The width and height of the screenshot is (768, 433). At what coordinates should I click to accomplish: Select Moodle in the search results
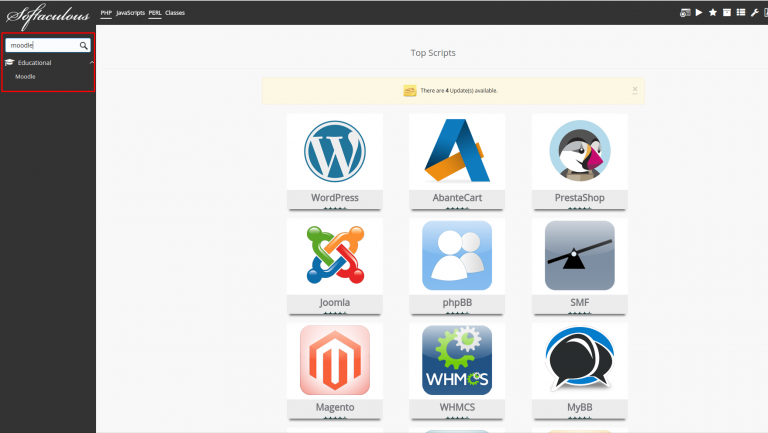pyautogui.click(x=25, y=76)
